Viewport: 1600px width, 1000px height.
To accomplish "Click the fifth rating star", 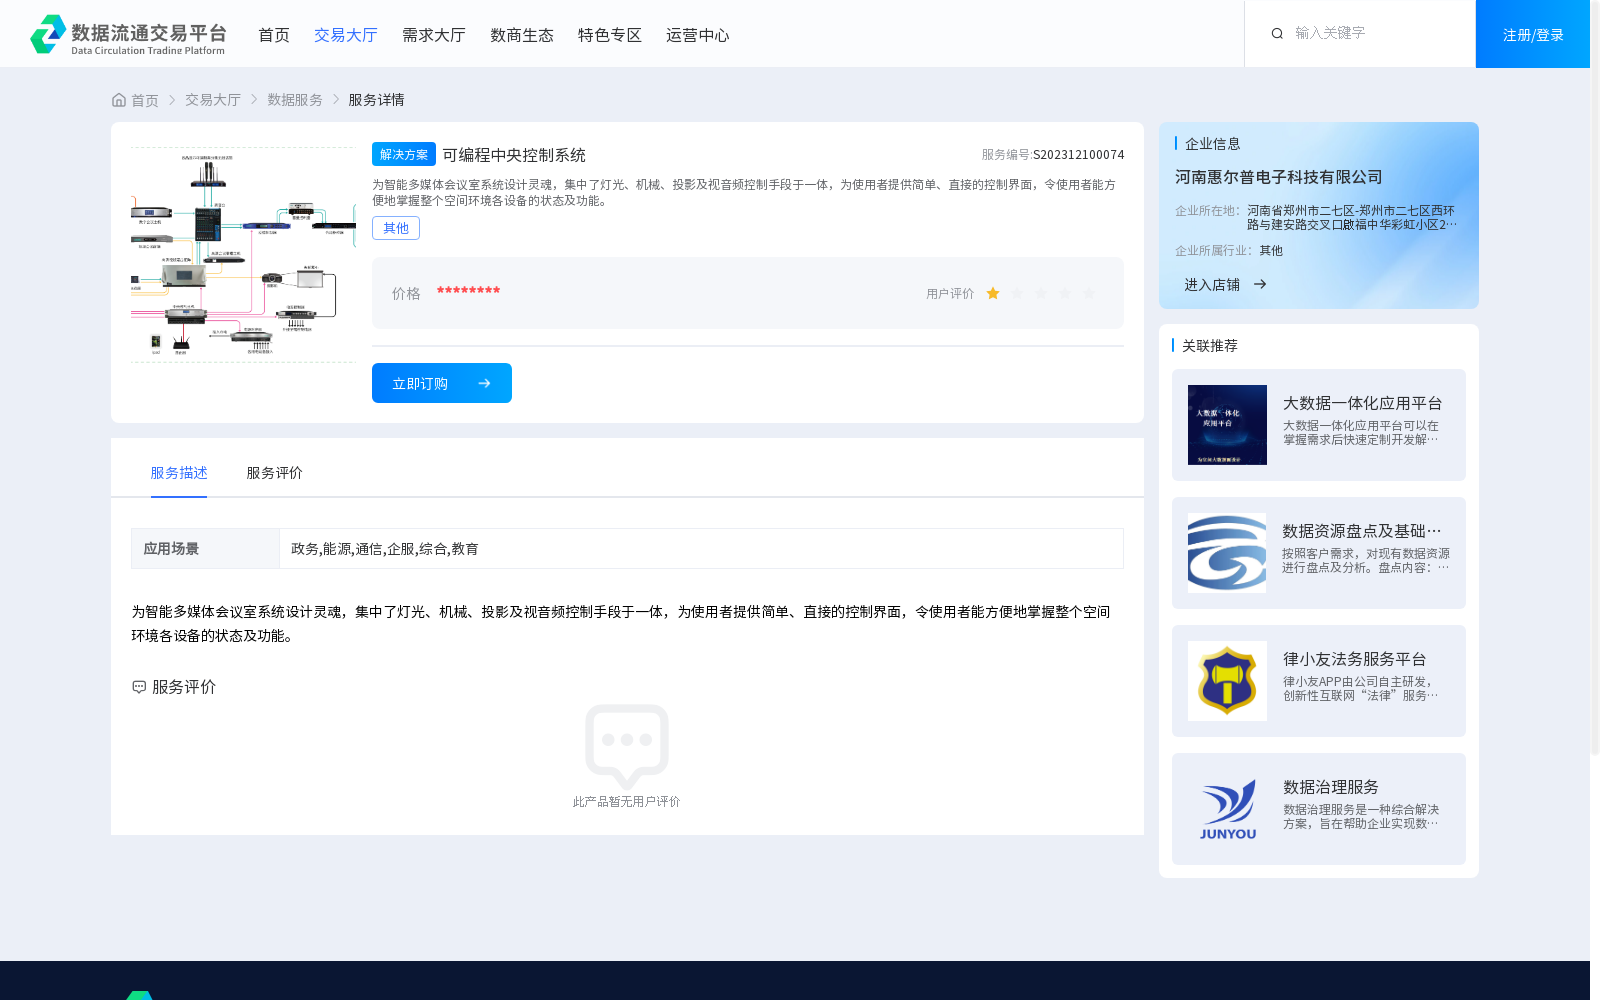I will [1089, 293].
